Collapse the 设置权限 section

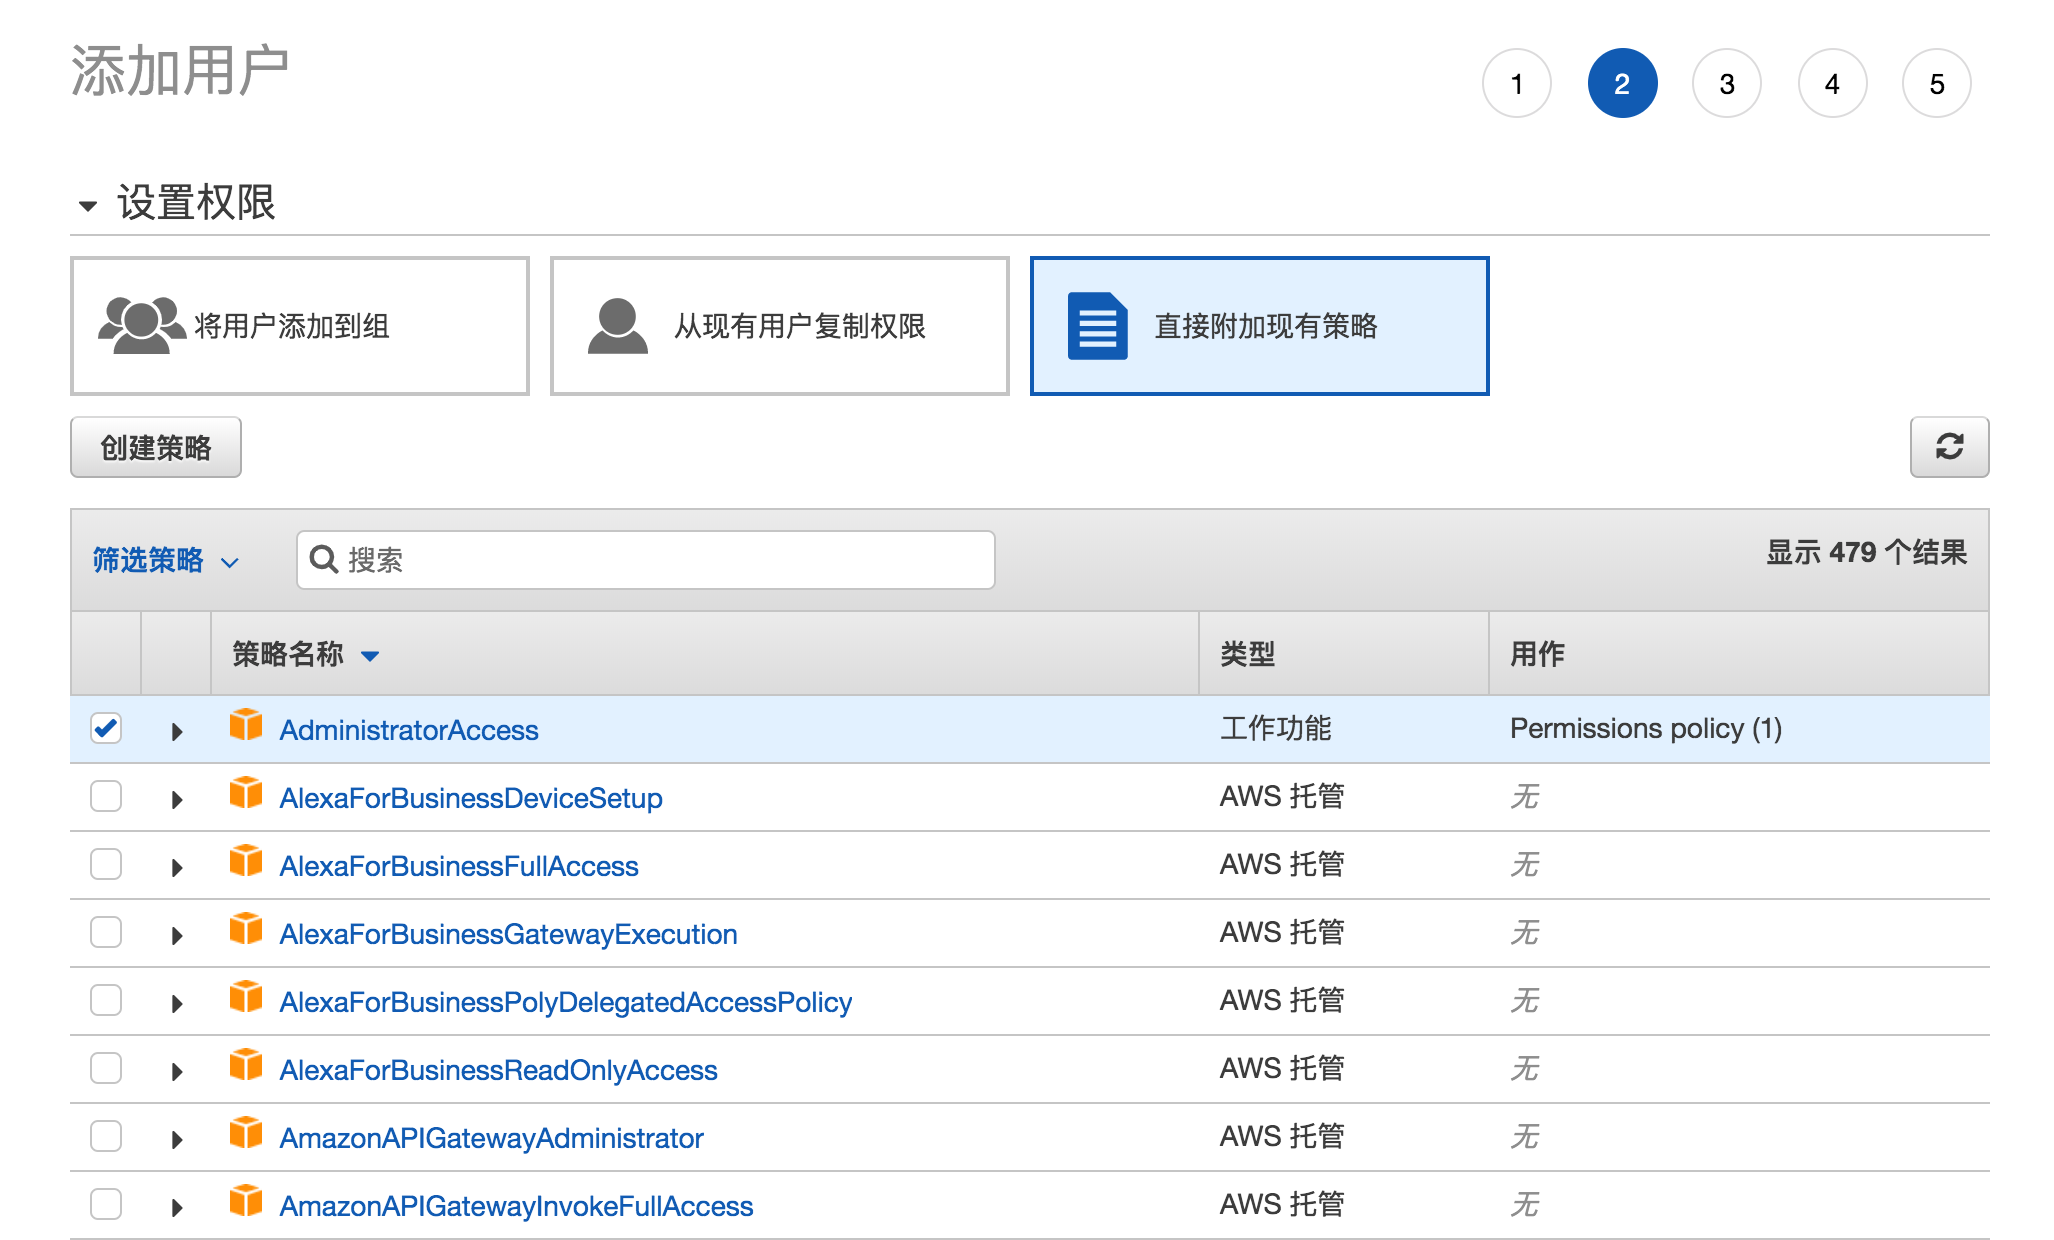88,206
